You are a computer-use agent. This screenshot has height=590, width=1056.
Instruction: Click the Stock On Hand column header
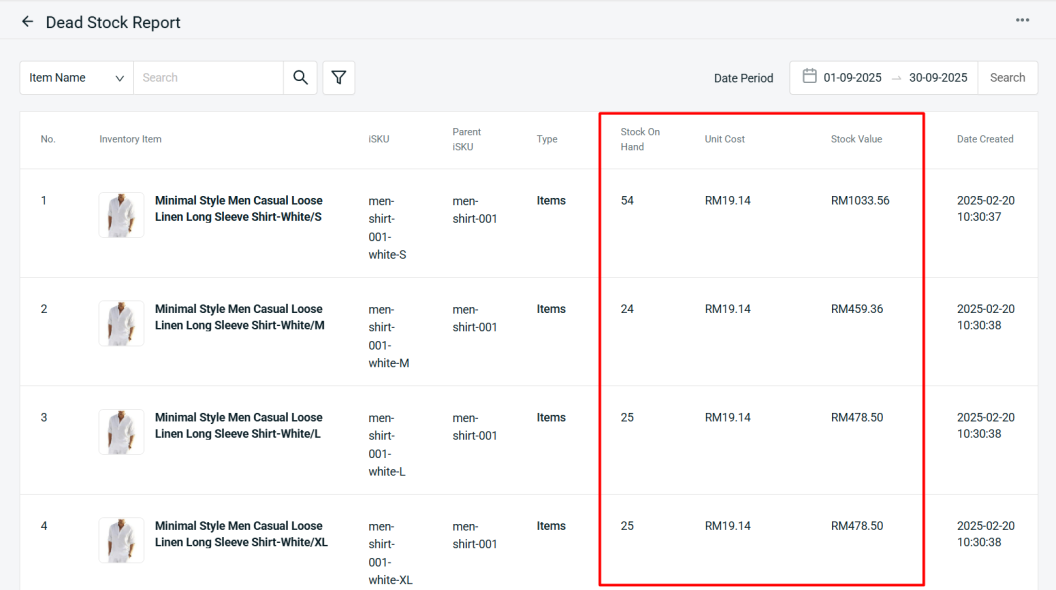639,139
